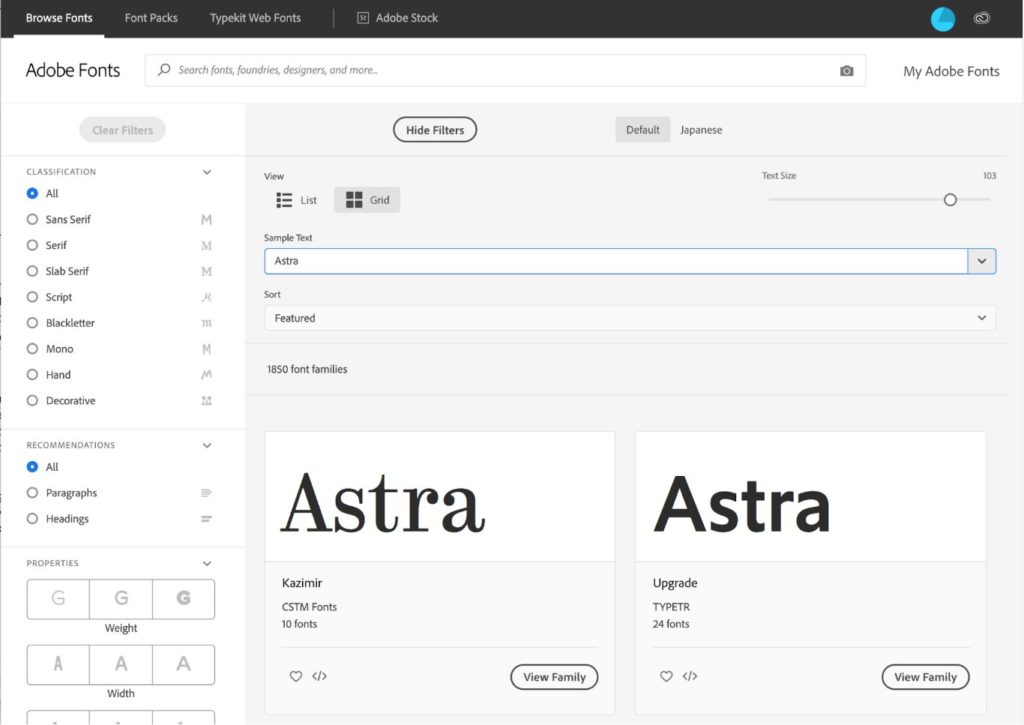Favorite the Upgrade font with heart icon
The width and height of the screenshot is (1024, 725).
(x=666, y=676)
